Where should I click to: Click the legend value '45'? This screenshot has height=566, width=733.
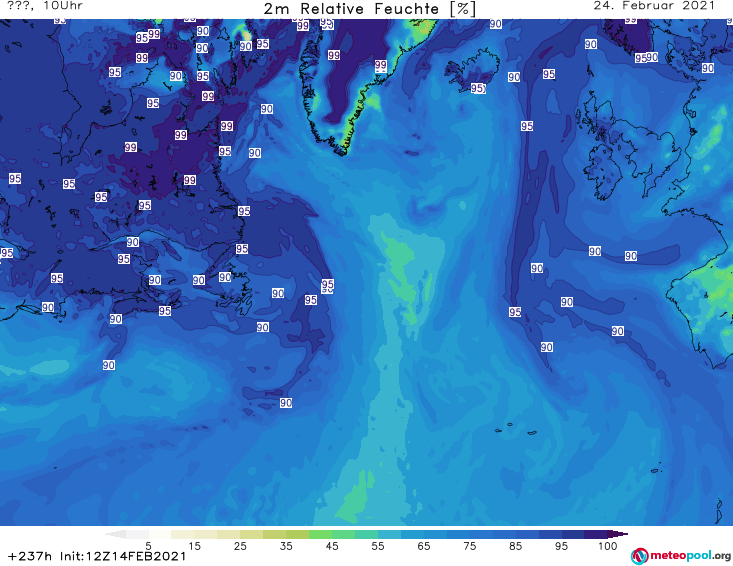click(332, 545)
